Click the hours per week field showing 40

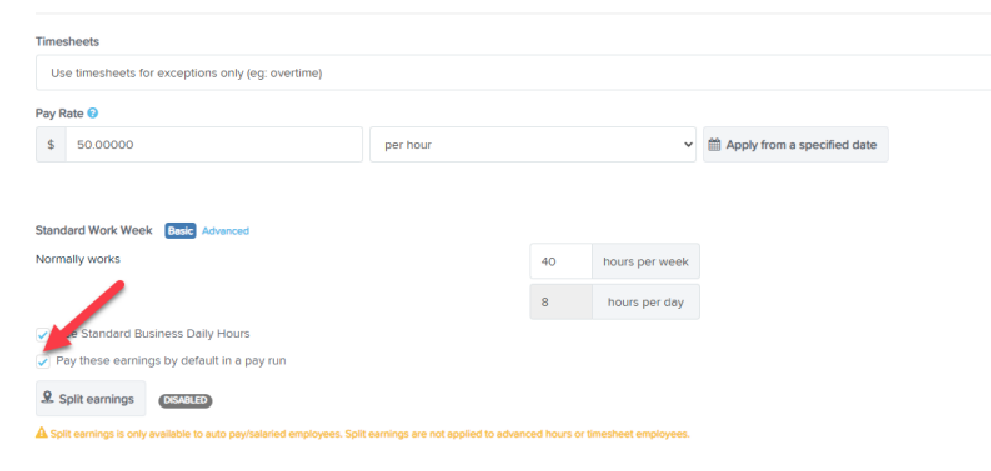560,262
